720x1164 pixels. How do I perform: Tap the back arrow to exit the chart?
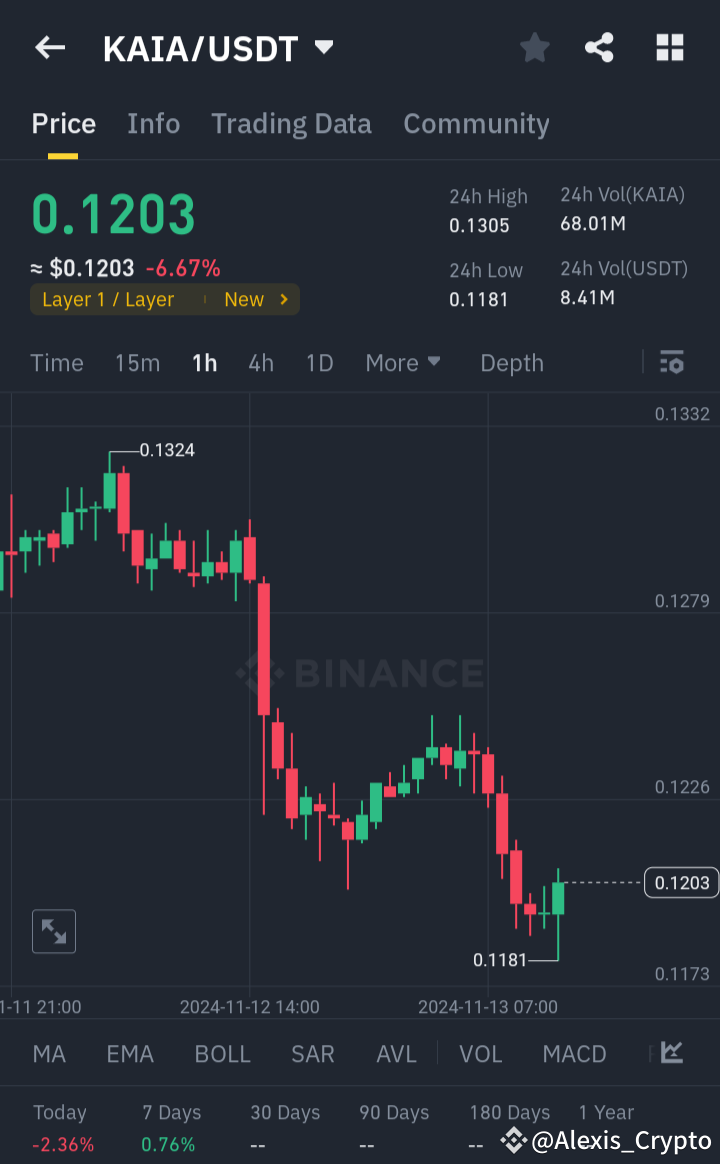pyautogui.click(x=49, y=47)
